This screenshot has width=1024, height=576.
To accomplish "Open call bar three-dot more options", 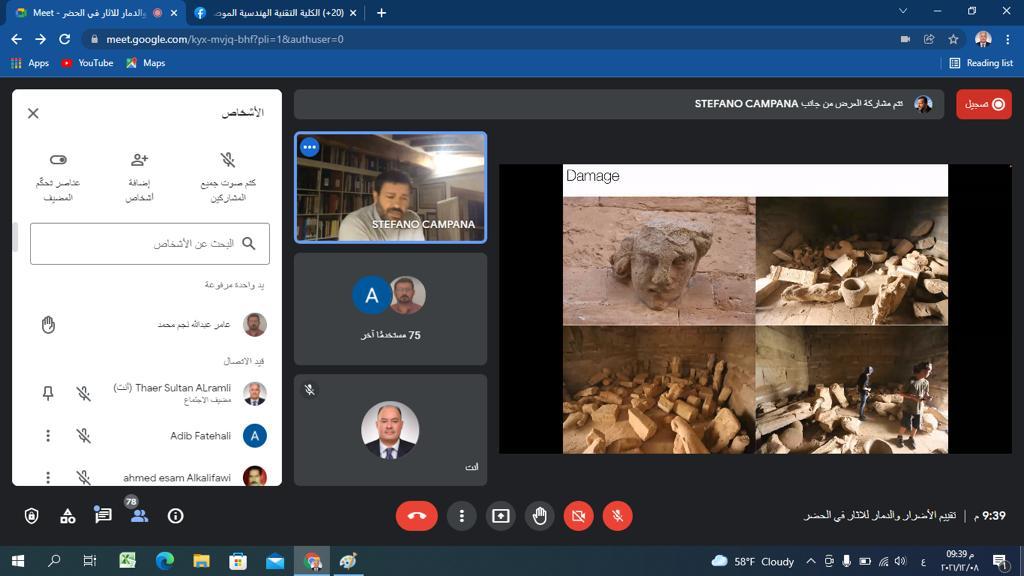I will point(461,516).
